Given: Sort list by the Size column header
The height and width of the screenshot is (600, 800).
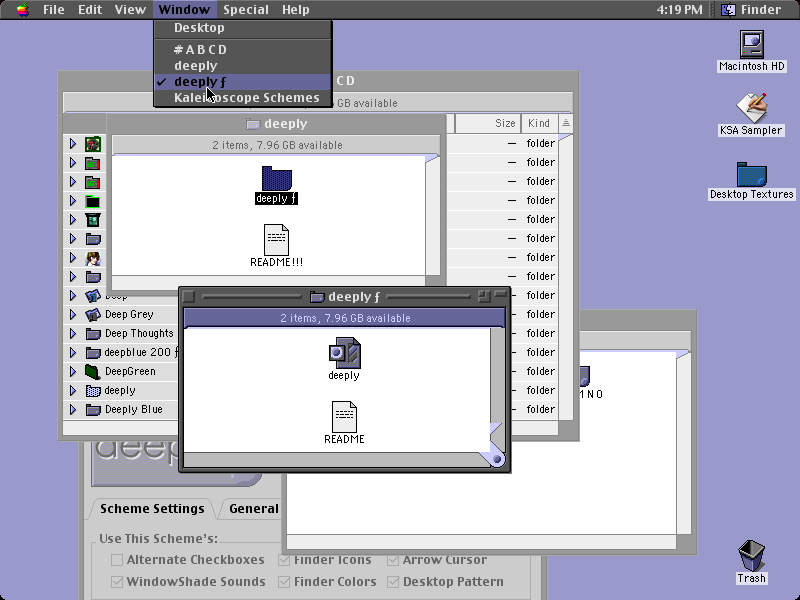Looking at the screenshot, I should pyautogui.click(x=487, y=123).
